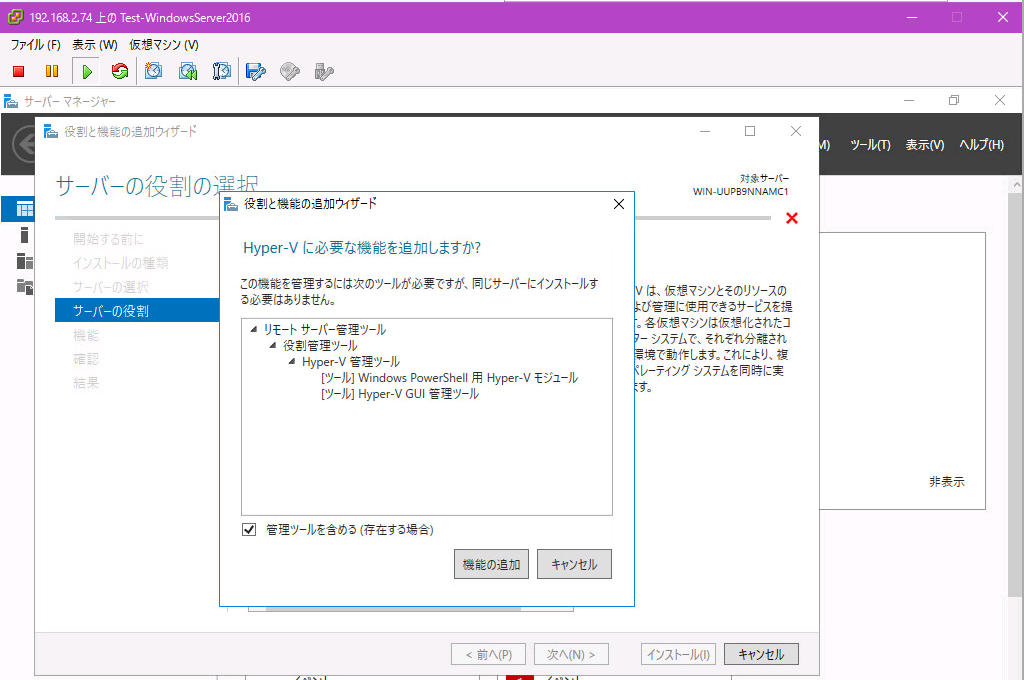The image size is (1024, 680).
Task: Collapse the Hyper-V 管理ツール node
Action: click(291, 362)
